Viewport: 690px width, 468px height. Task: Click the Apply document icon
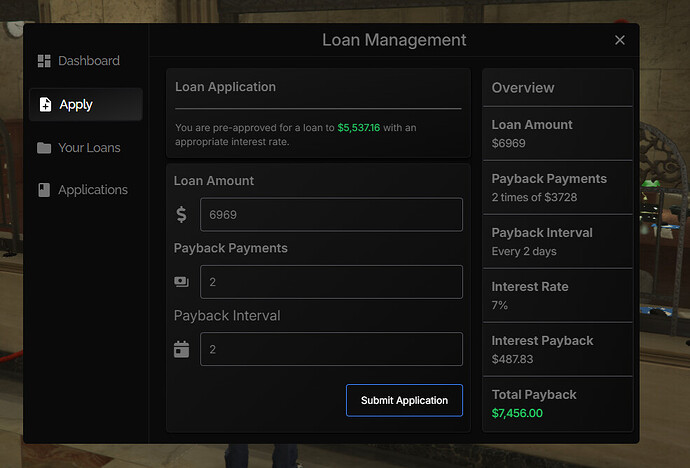(x=44, y=104)
